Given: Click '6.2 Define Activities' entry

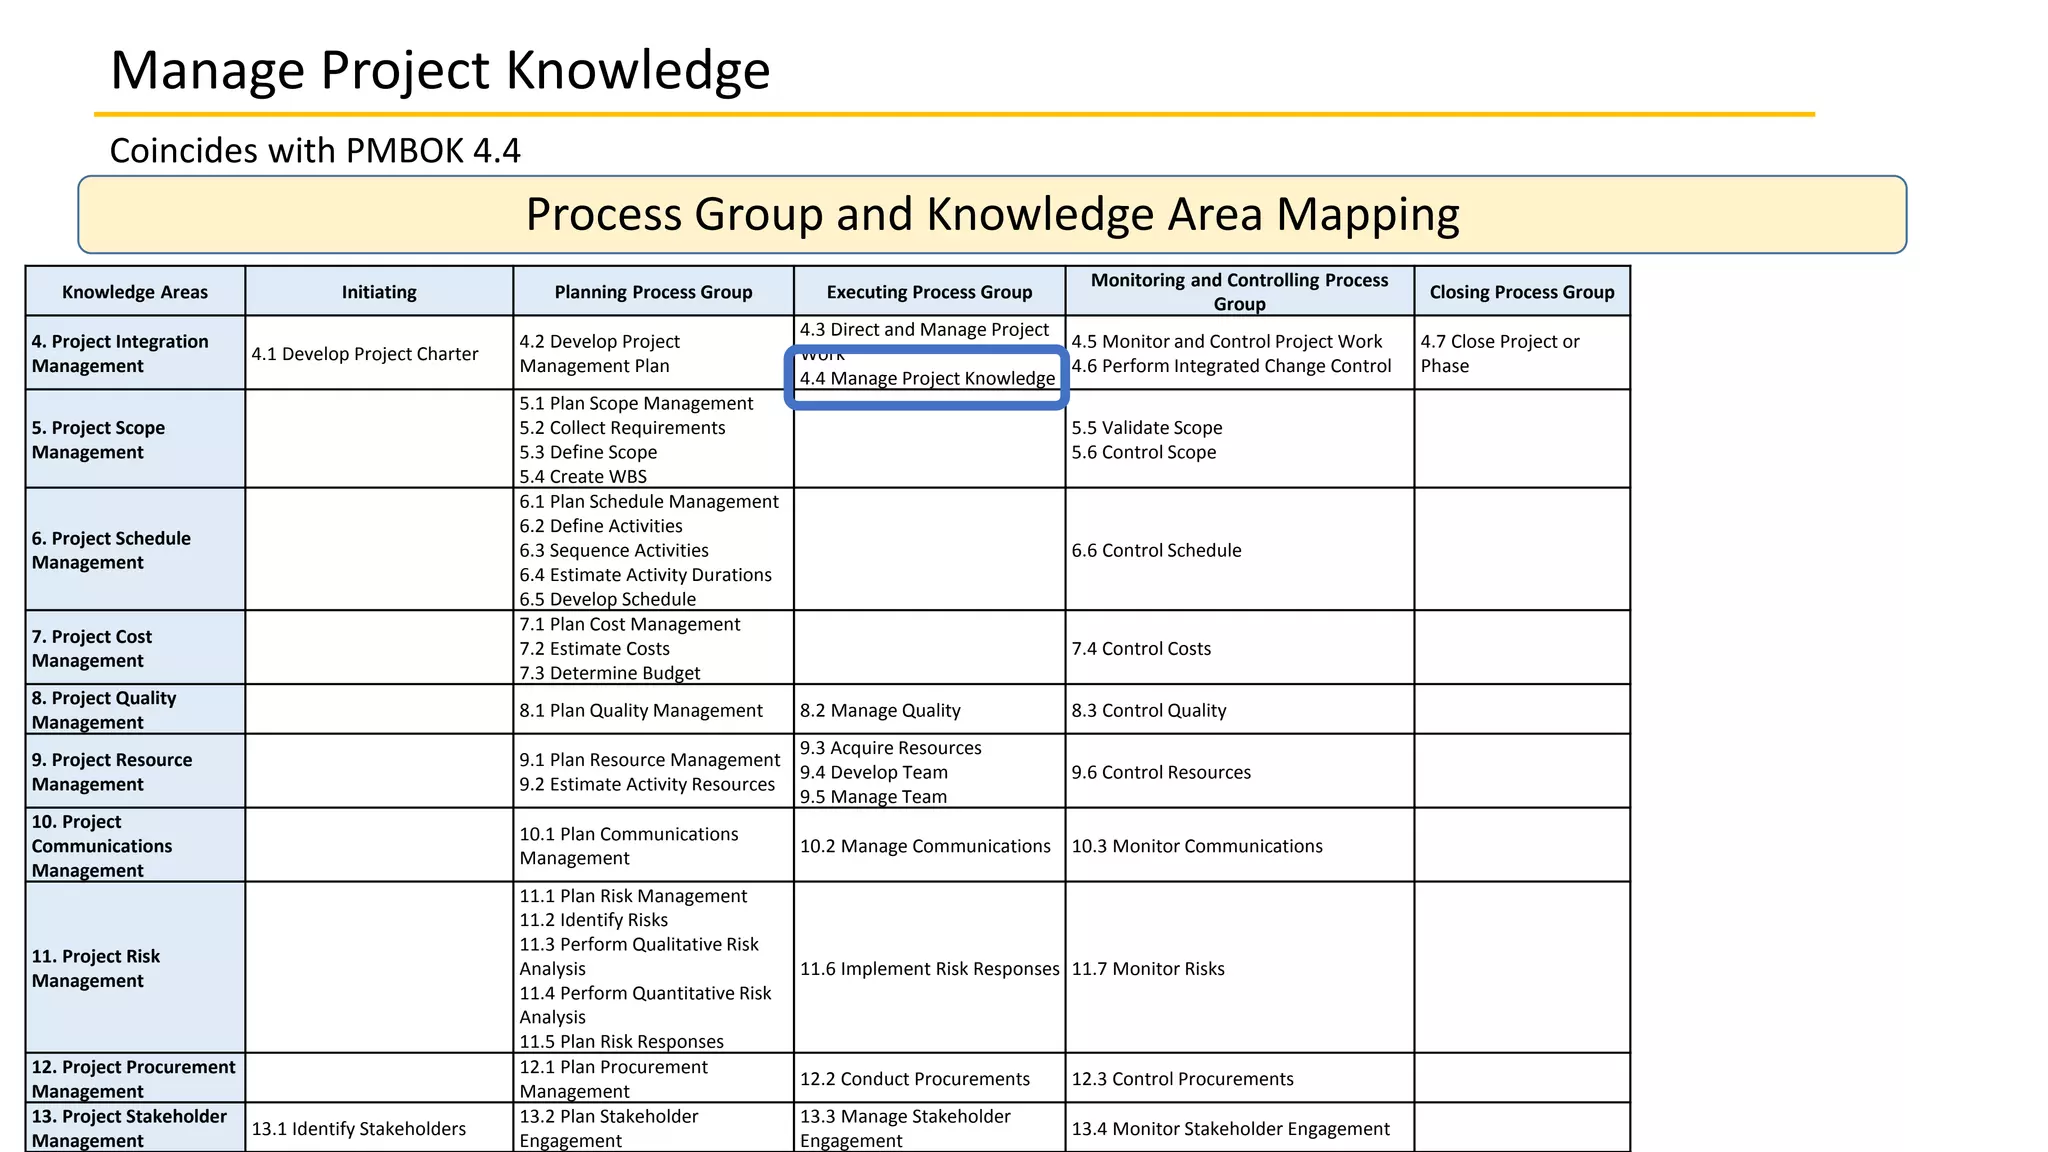Looking at the screenshot, I should [x=601, y=526].
